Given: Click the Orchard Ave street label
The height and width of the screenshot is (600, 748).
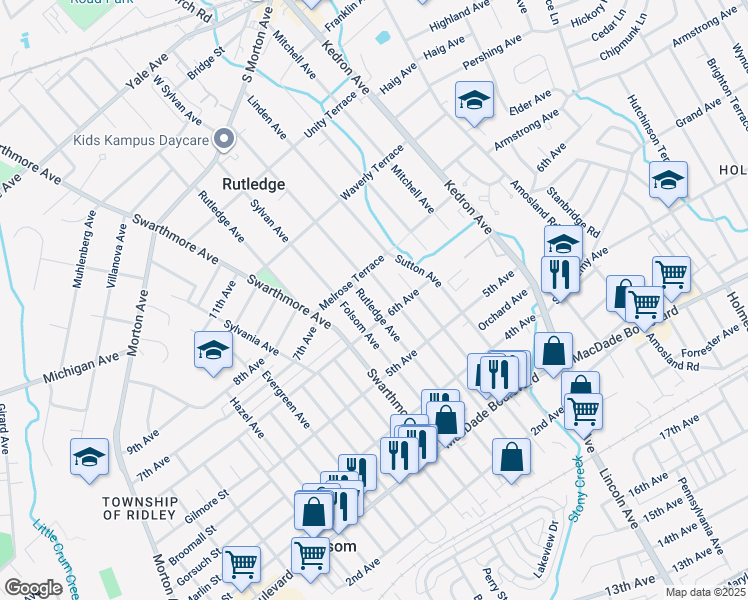Looking at the screenshot, I should pyautogui.click(x=503, y=310).
